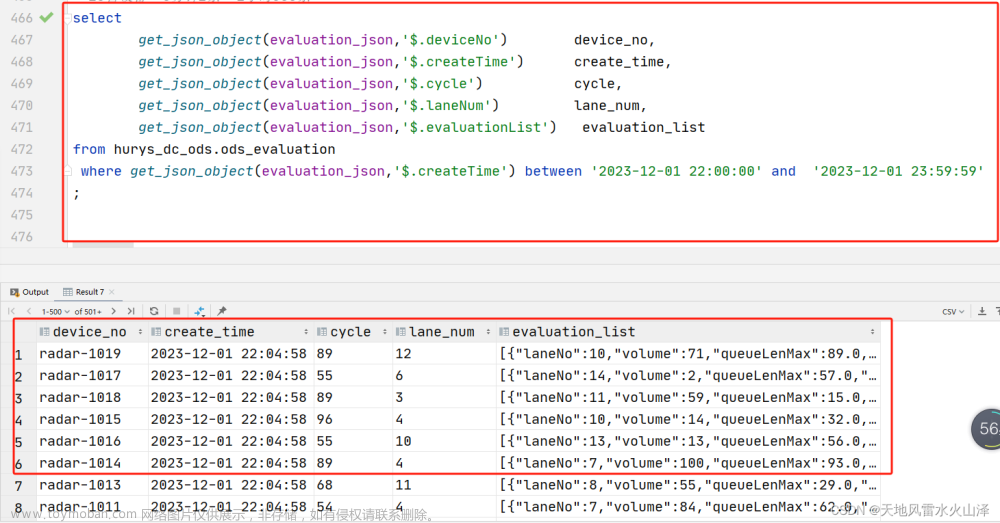Sort by cycle using its sort arrows

[x=385, y=332]
